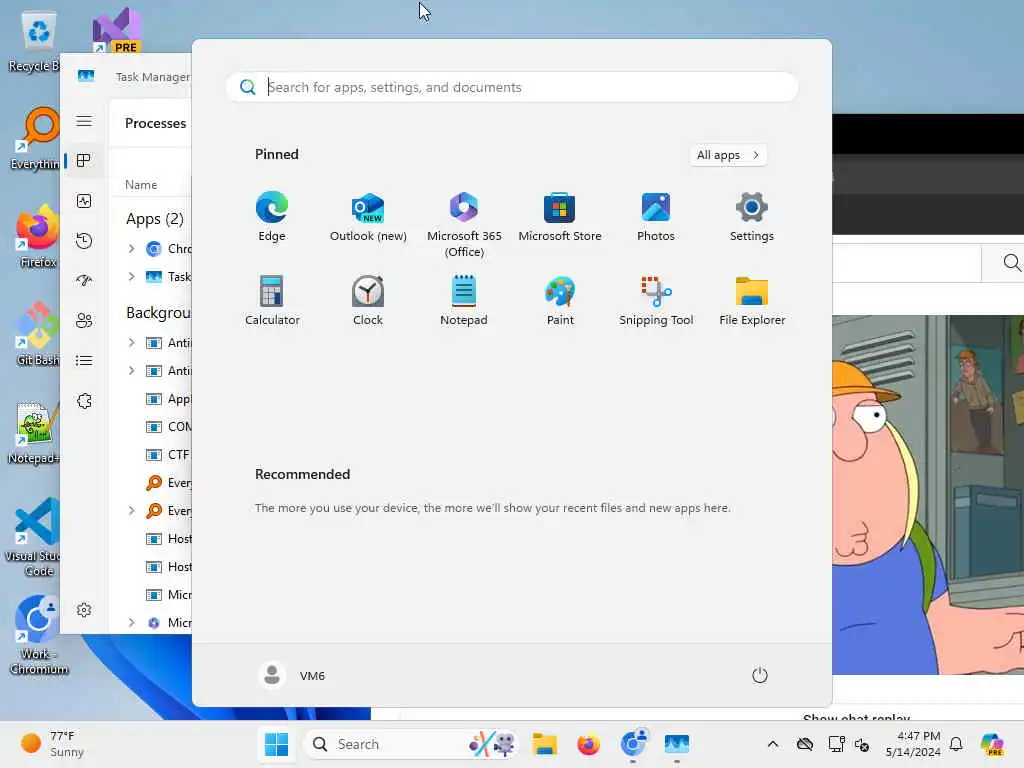Click the Windows Start button on taskbar
The image size is (1024, 768).
276,744
